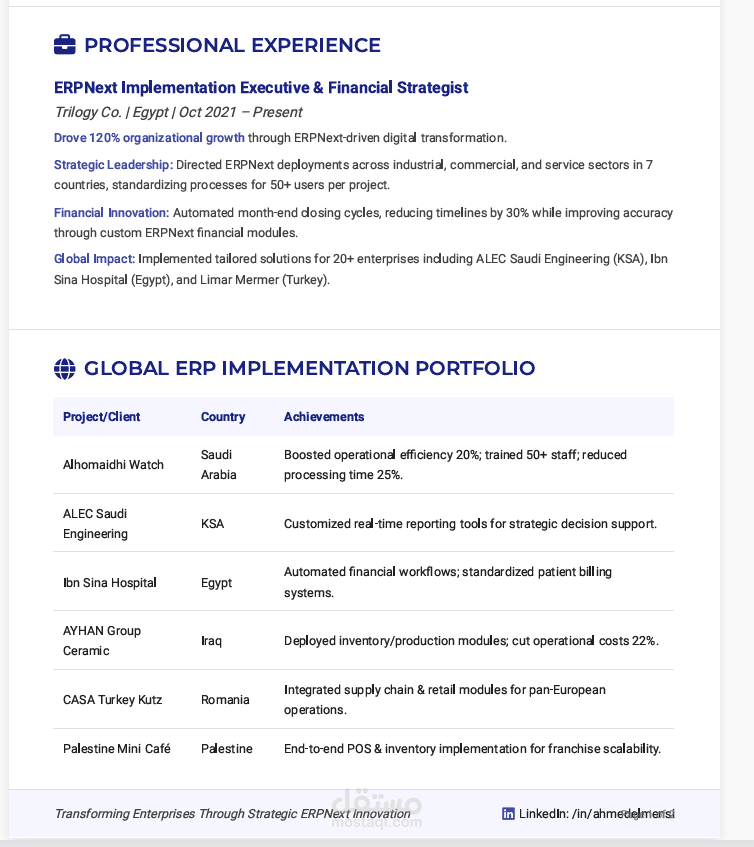Click the briefcase icon beside Professional Experience

(x=65, y=45)
